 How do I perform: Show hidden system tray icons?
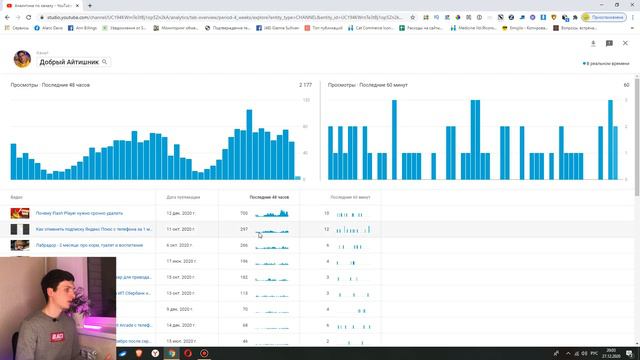point(568,353)
